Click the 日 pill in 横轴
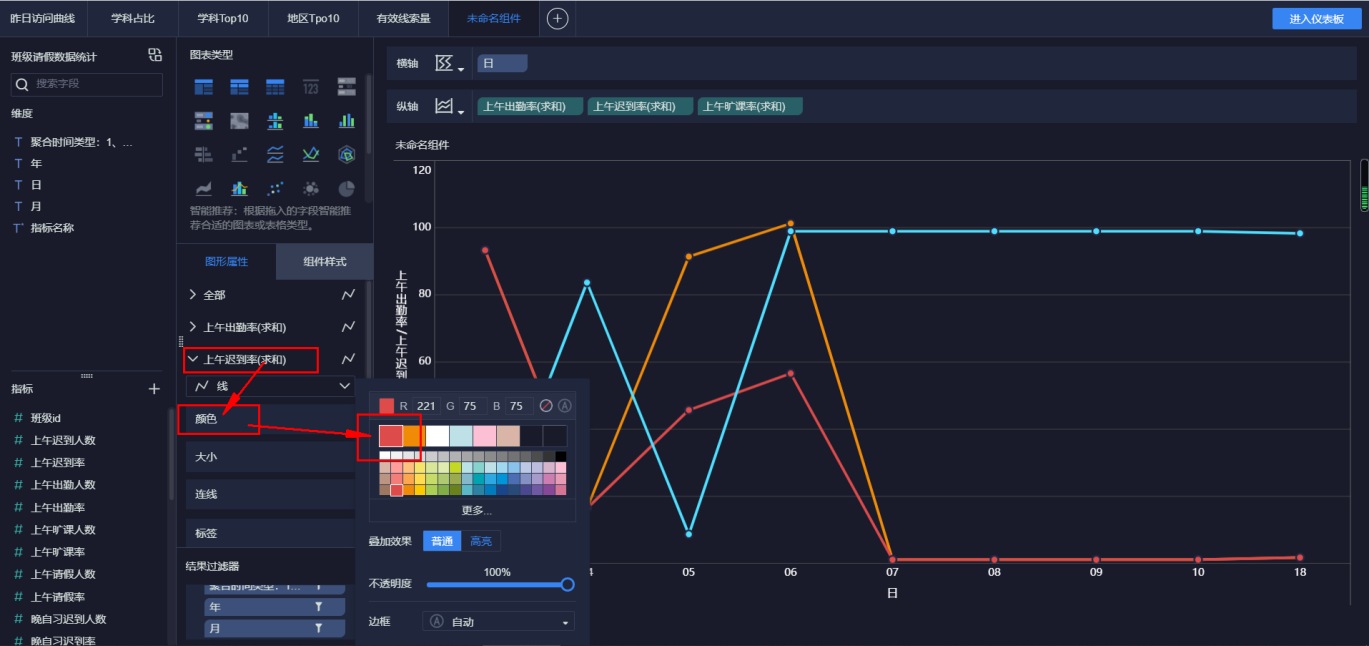 coord(502,63)
